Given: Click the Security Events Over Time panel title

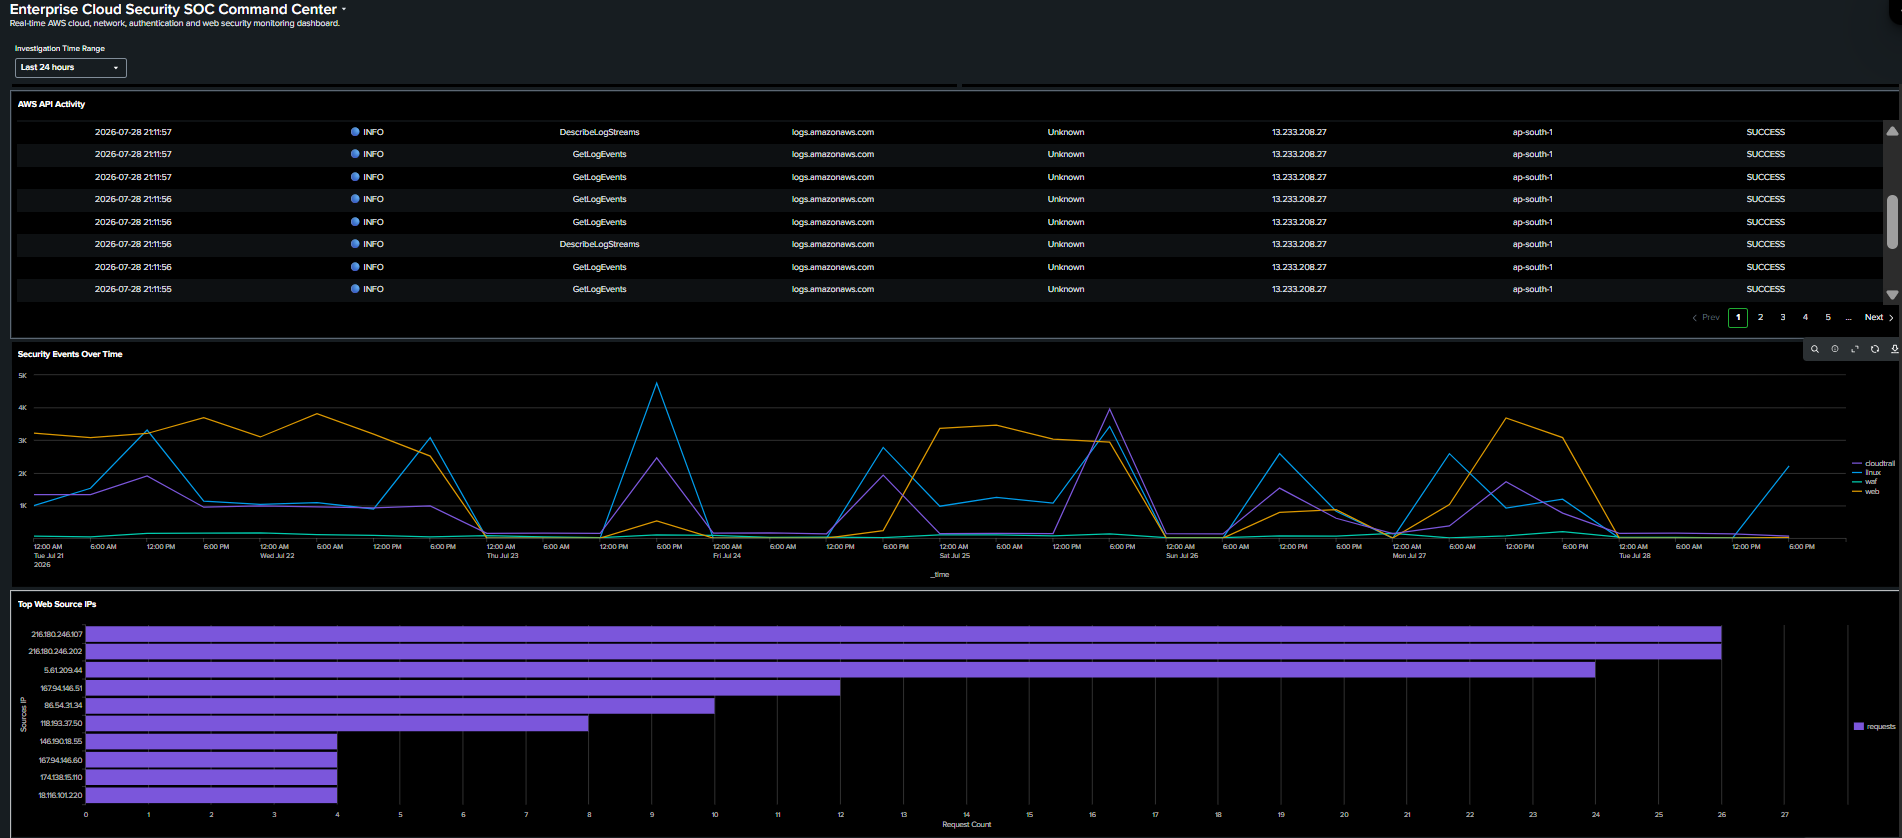Looking at the screenshot, I should [x=70, y=354].
